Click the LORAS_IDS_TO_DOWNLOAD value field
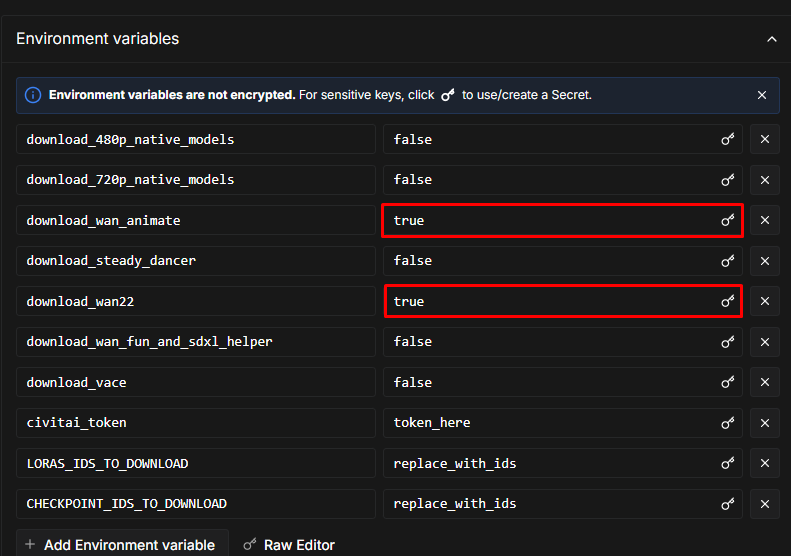The height and width of the screenshot is (556, 791). (550, 463)
